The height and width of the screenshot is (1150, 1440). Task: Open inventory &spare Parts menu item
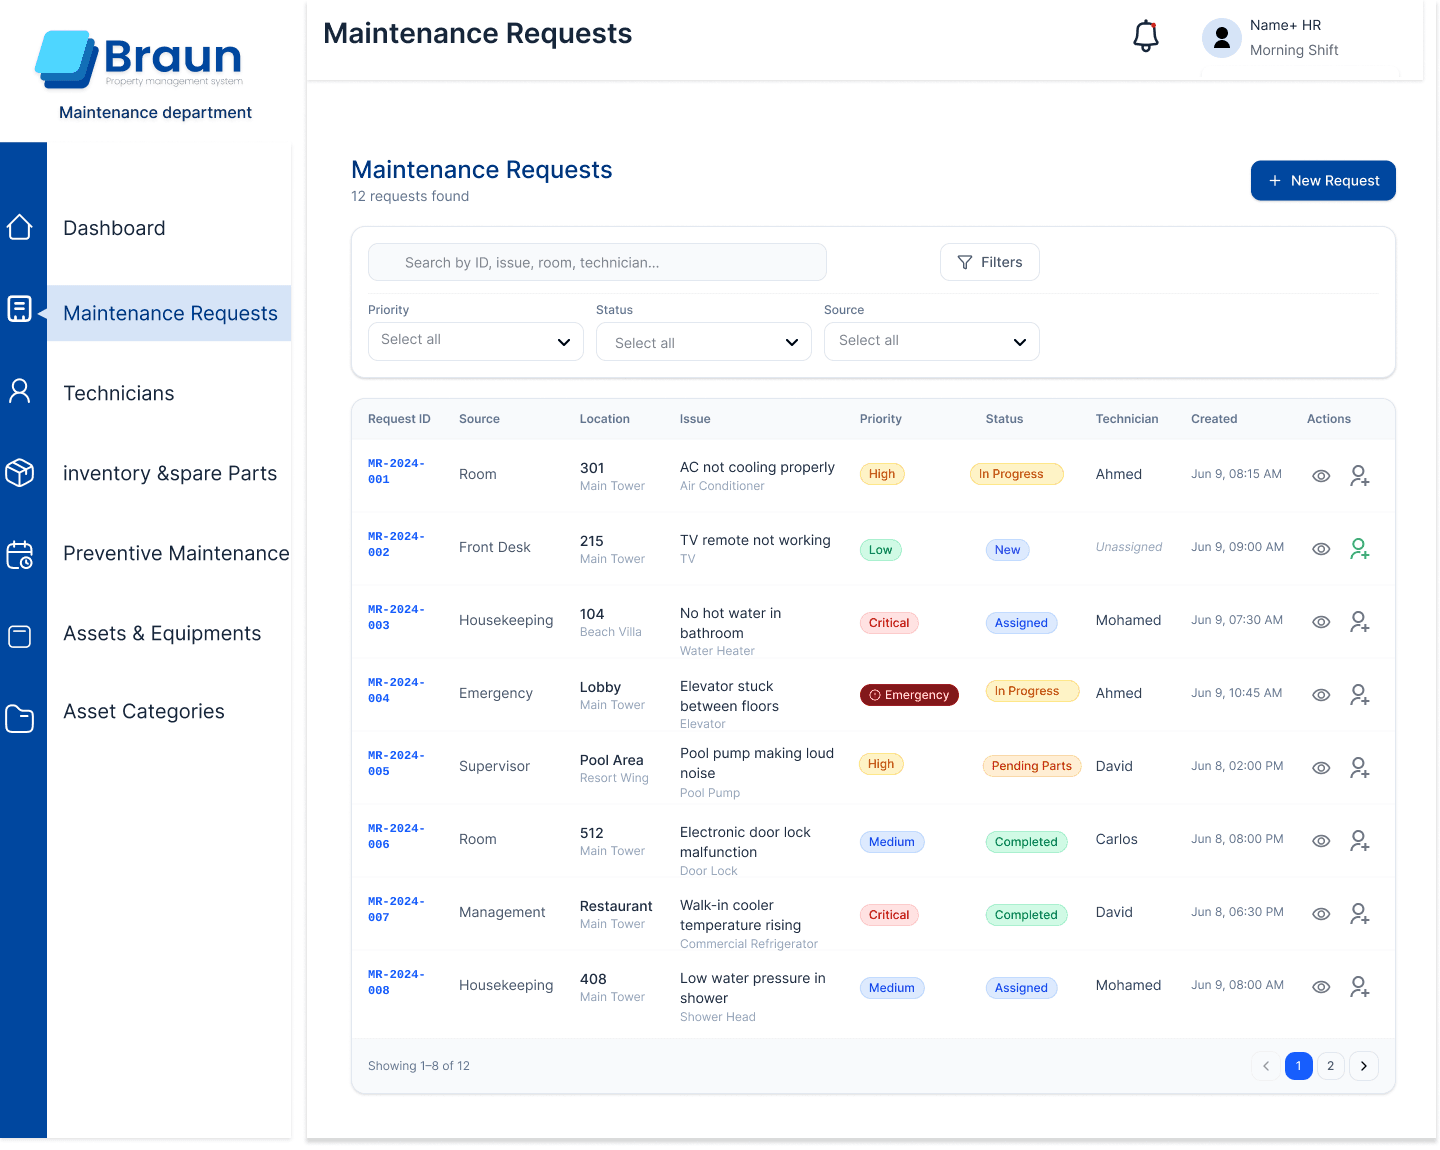170,473
